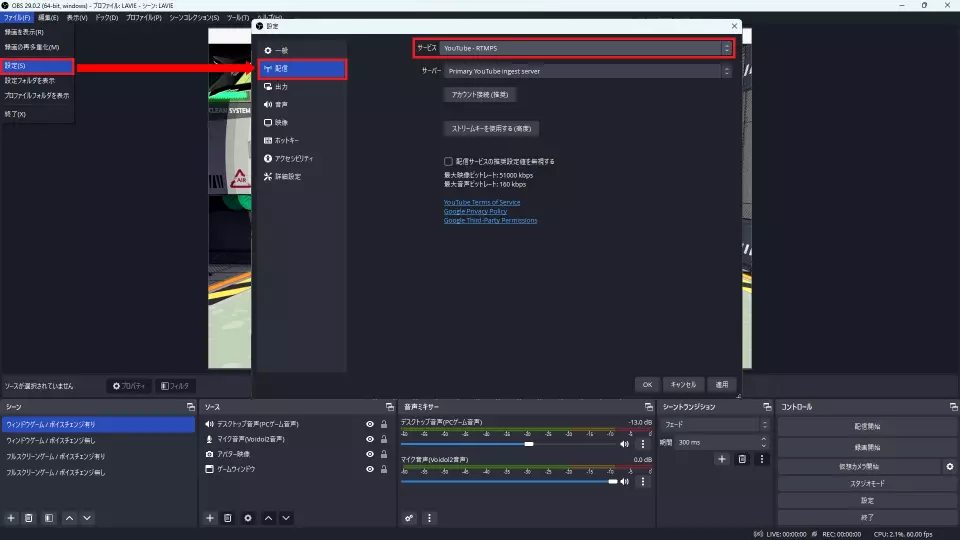The width and height of the screenshot is (960, 540).
Task: Toggle lock on デスクトップ音声 source
Action: (384, 424)
